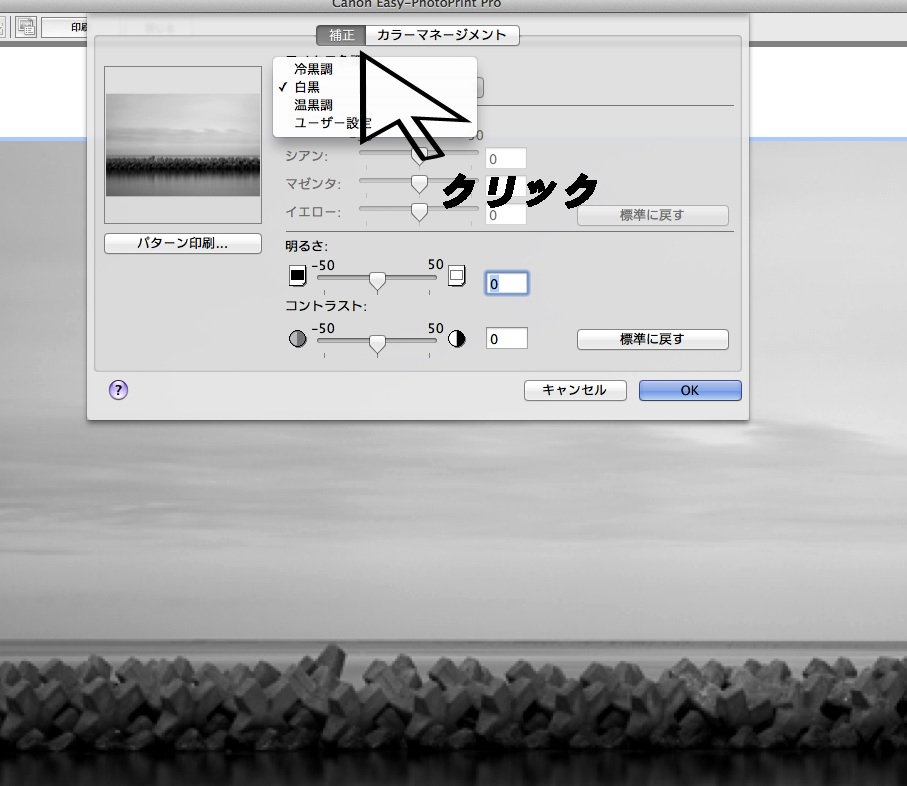Click the high contrast half-circle icon
The width and height of the screenshot is (907, 786).
(x=457, y=339)
